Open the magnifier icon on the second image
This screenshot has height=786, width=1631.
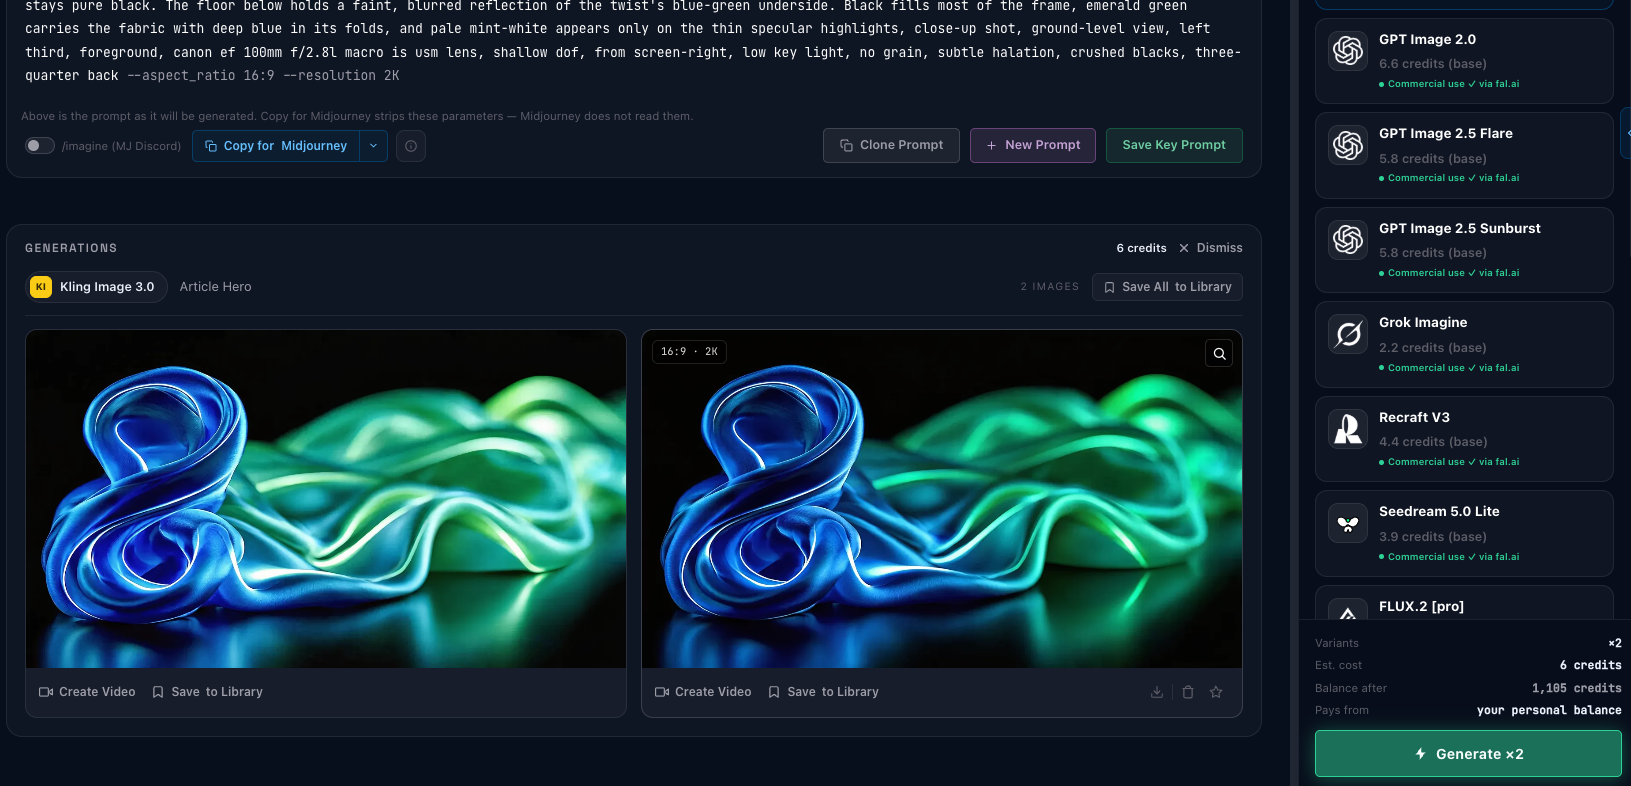pos(1219,353)
